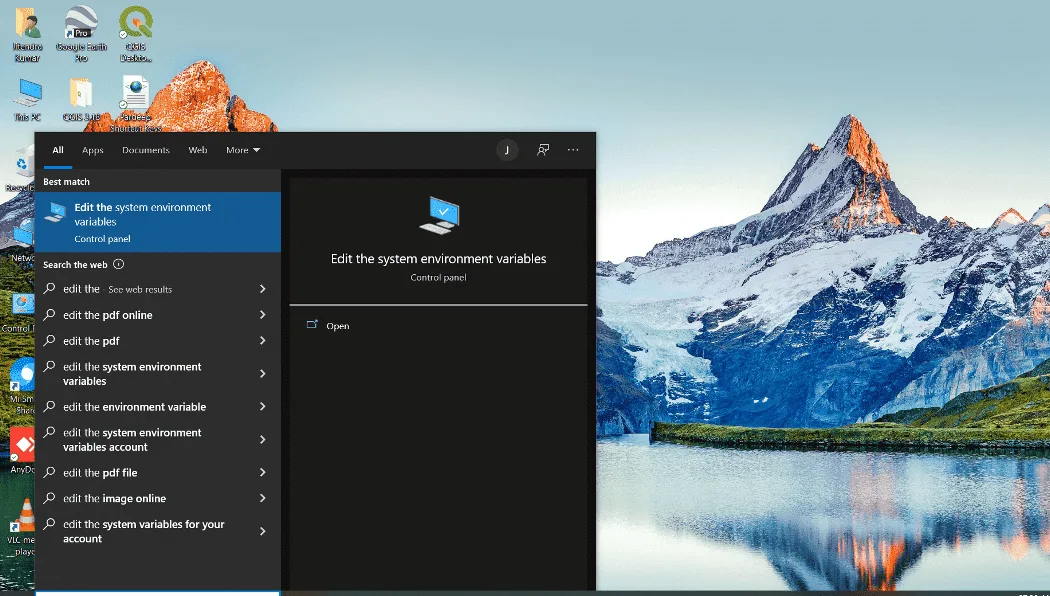
Task: Expand the More filter dropdown
Action: coord(242,150)
